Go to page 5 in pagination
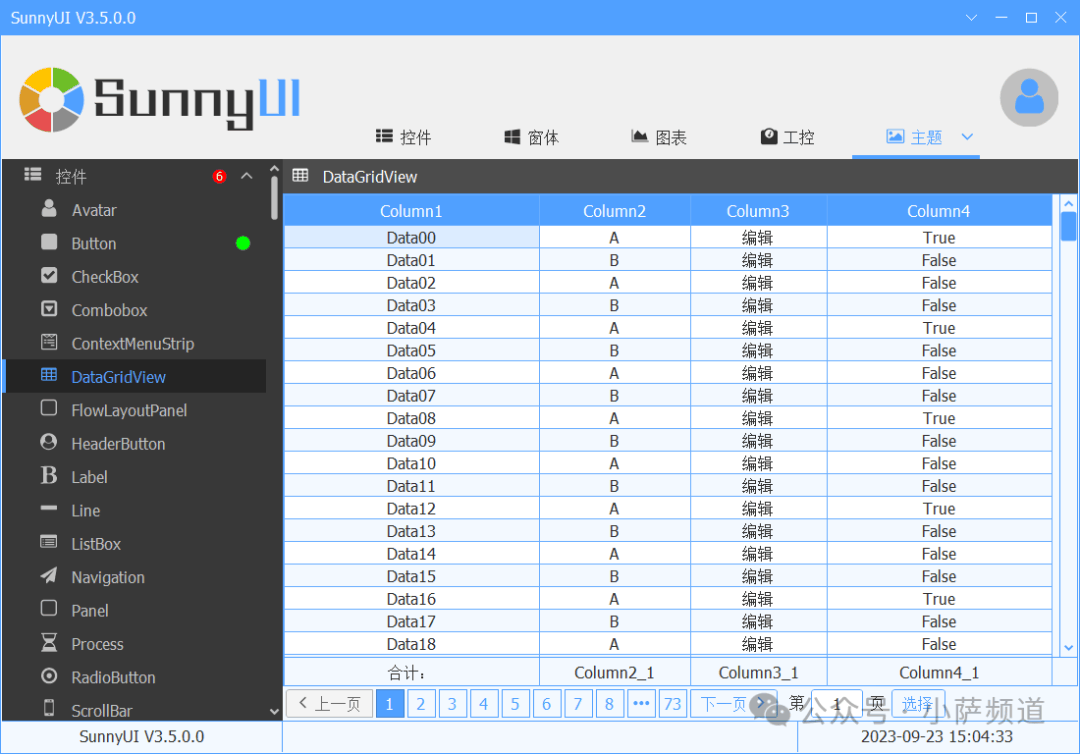The image size is (1080, 754). tap(515, 704)
